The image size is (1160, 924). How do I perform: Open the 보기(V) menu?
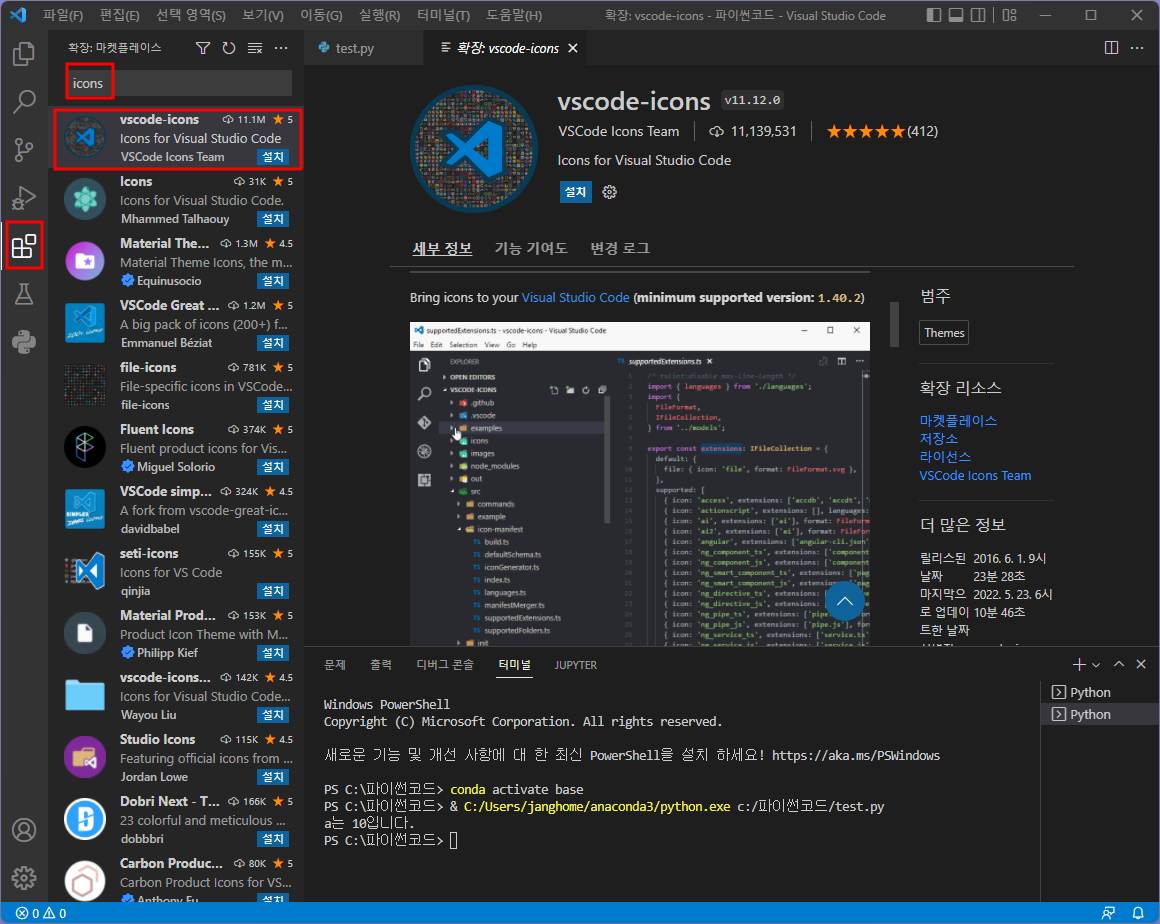click(263, 15)
